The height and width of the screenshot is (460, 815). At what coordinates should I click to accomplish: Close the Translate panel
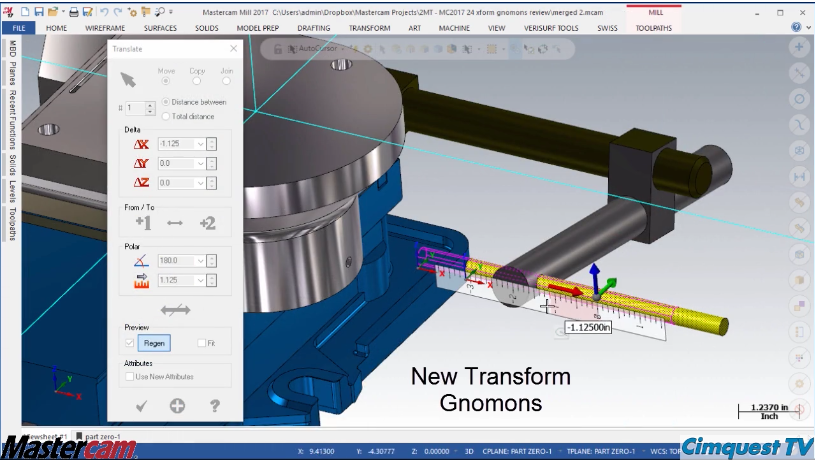click(233, 48)
